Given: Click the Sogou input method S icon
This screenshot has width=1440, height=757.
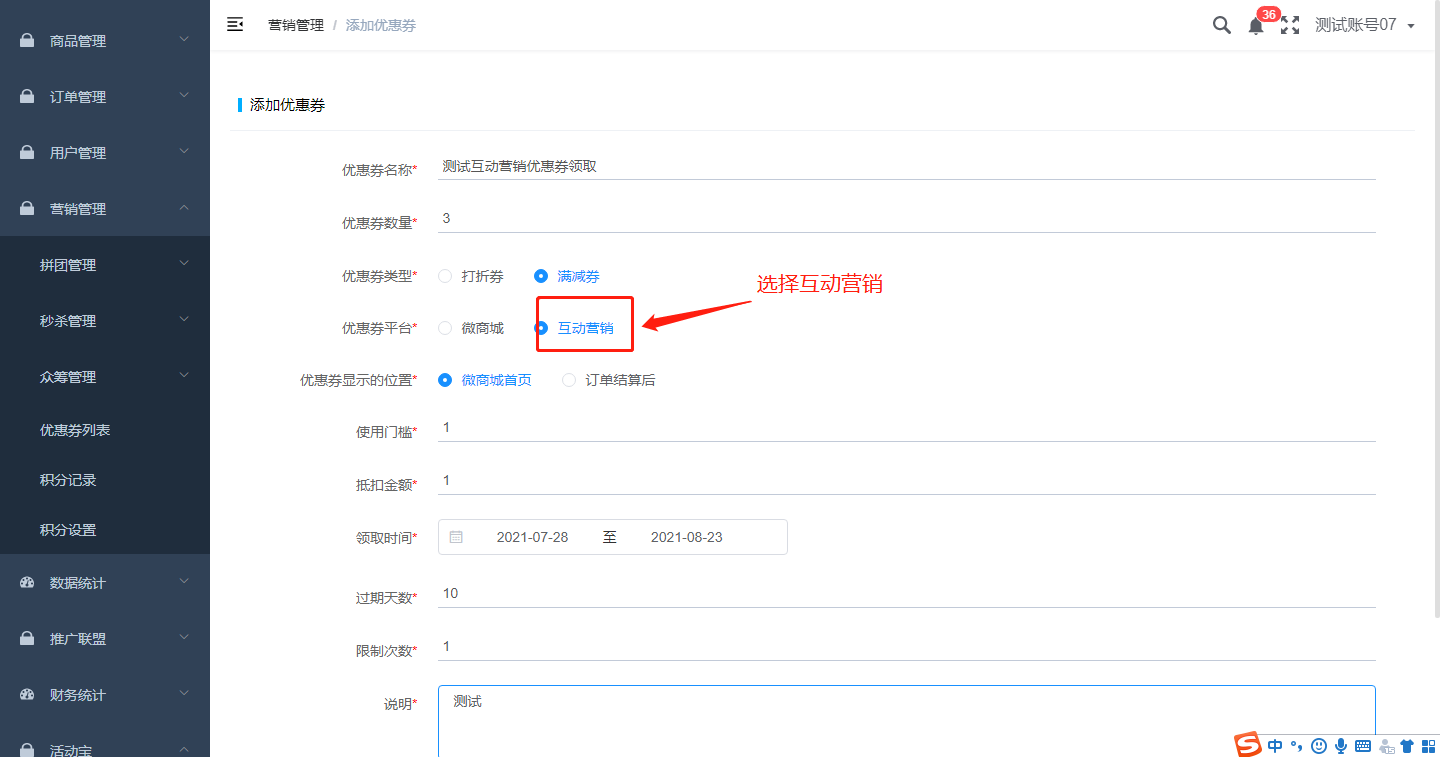Looking at the screenshot, I should 1247,745.
